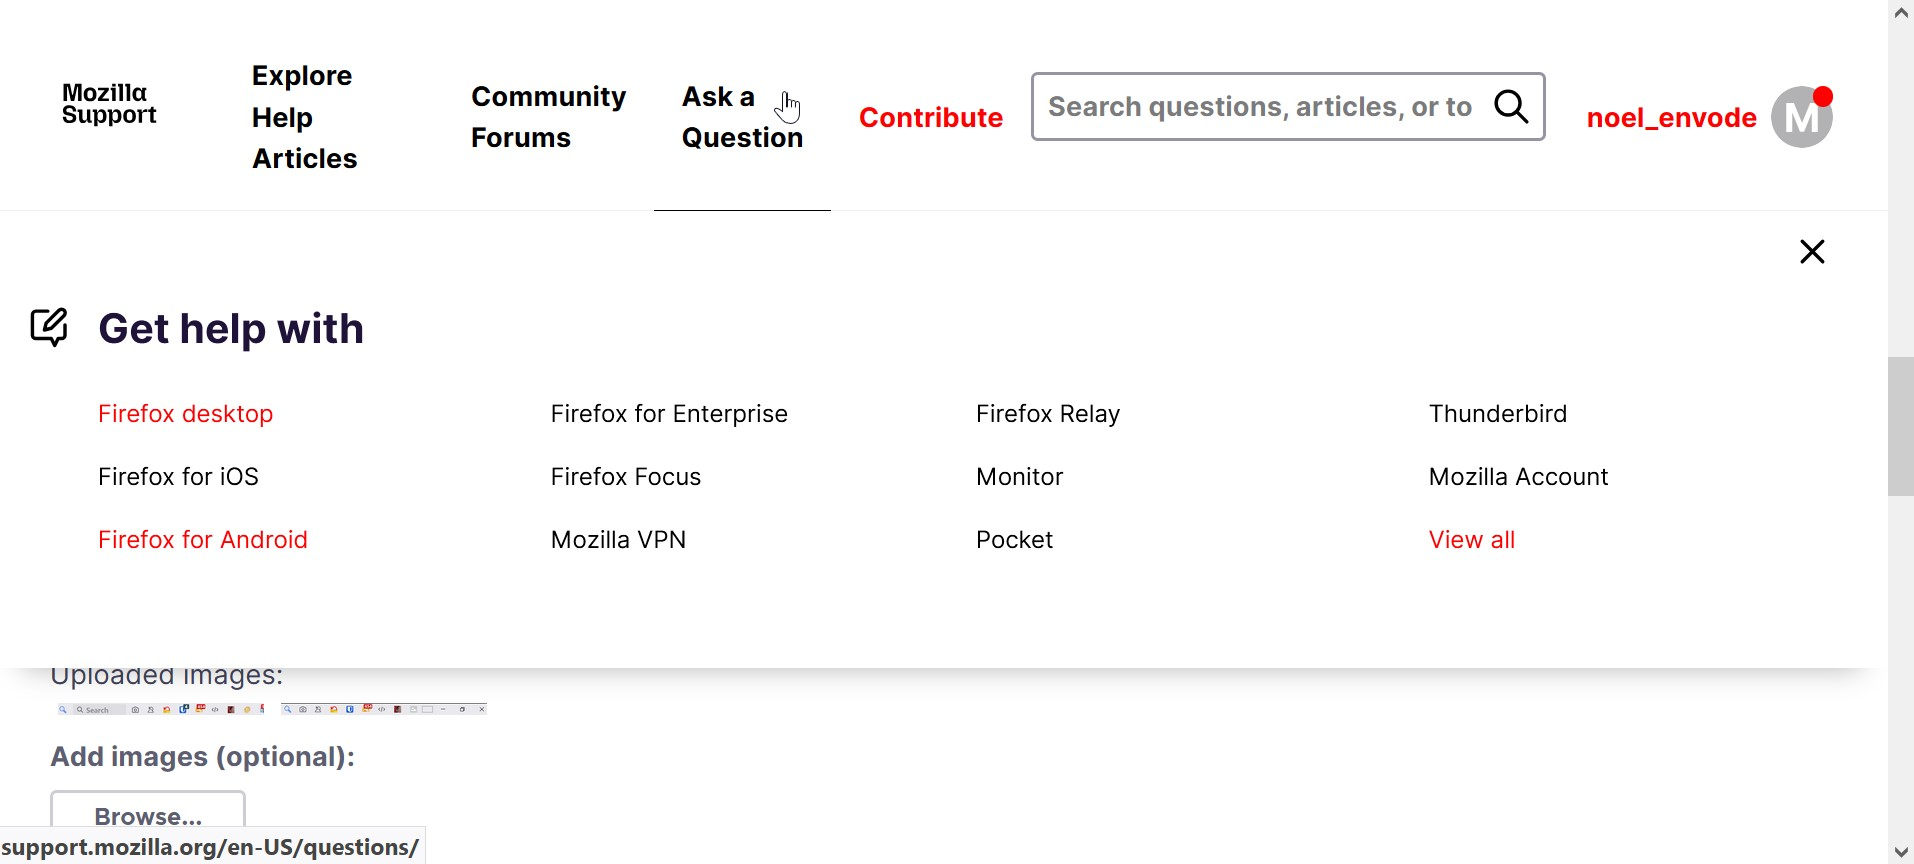Open the Contribute menu item
Screen dimensions: 1914x864
930,117
